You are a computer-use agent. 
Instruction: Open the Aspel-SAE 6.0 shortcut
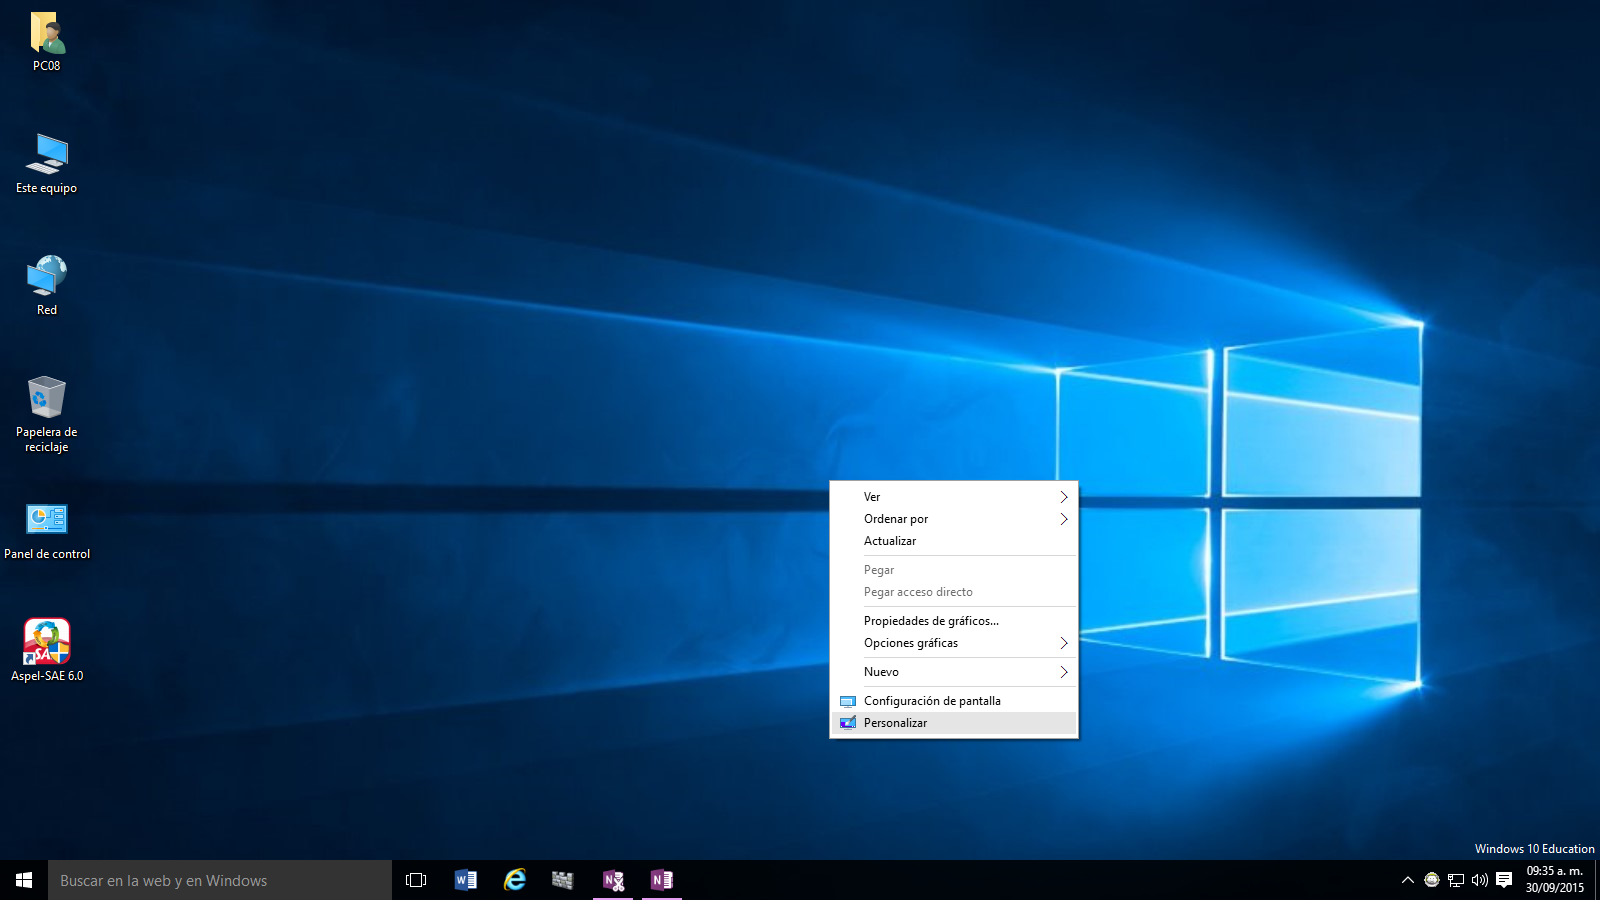tap(46, 642)
